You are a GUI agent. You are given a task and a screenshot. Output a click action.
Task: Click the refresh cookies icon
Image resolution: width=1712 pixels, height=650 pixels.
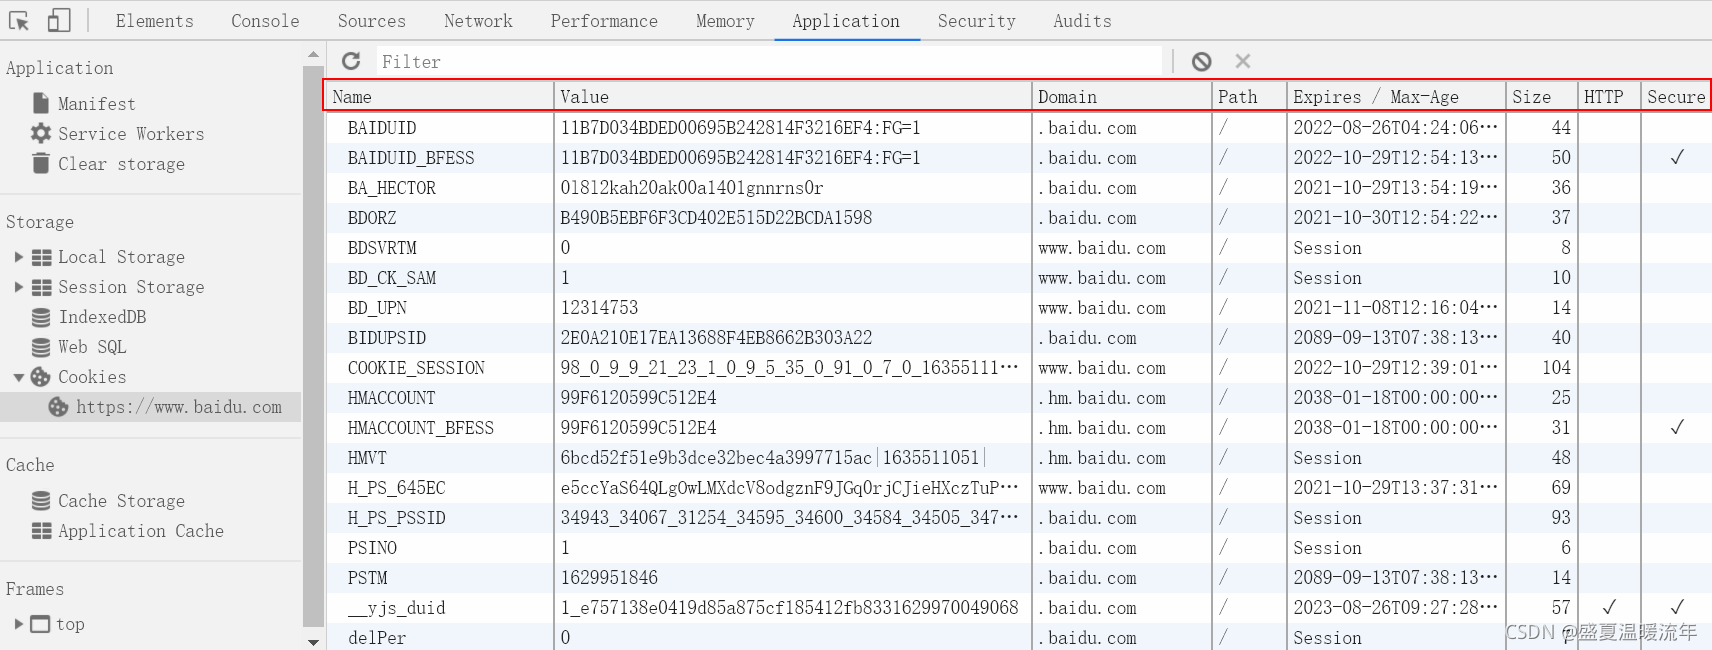point(351,61)
